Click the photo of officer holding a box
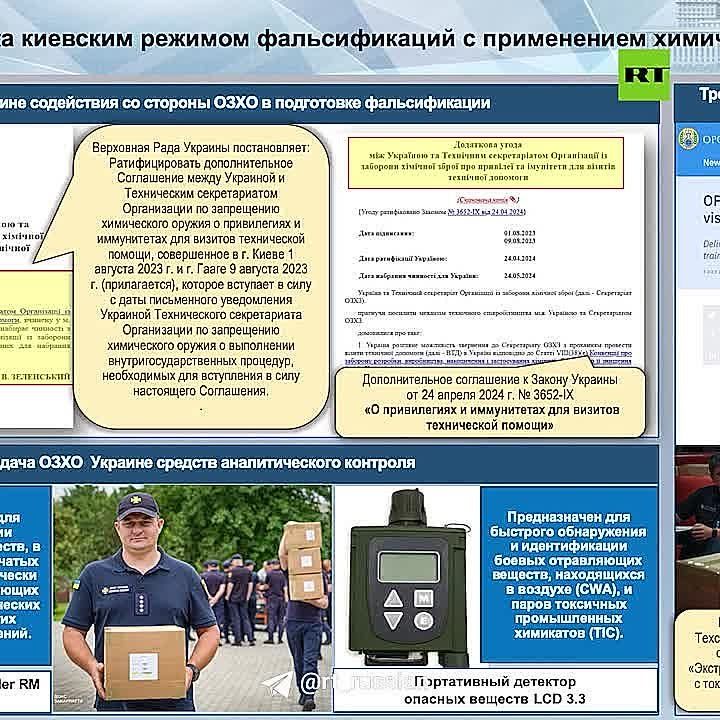Screen dimensions: 720x720 [192, 598]
